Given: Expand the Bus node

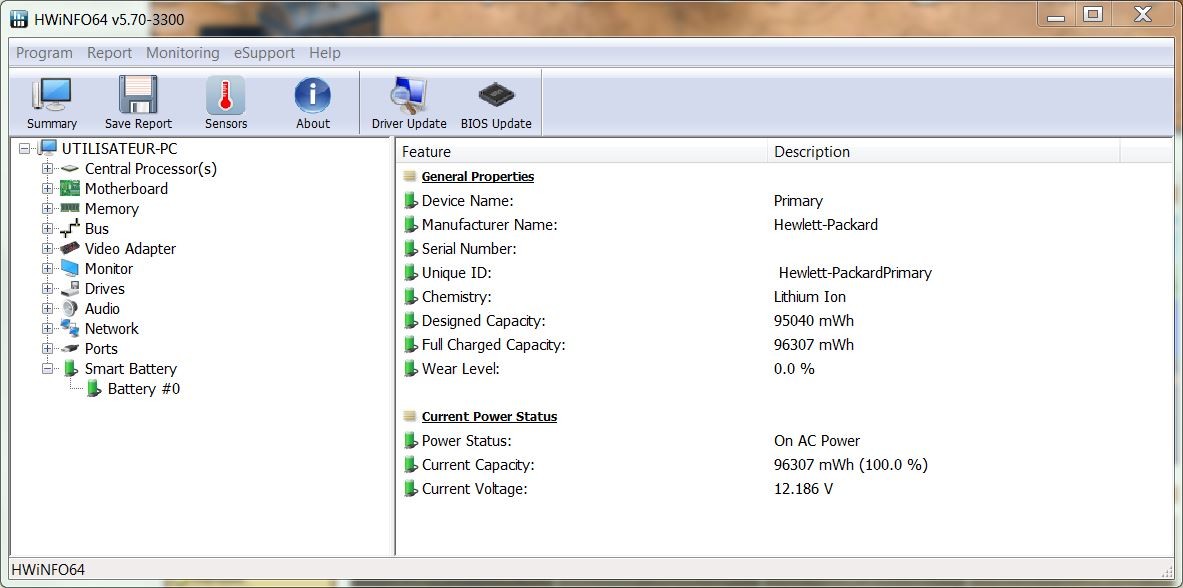Looking at the screenshot, I should (48, 228).
